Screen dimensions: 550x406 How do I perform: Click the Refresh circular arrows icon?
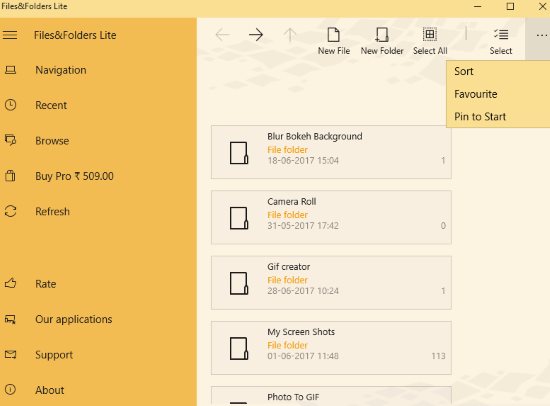11,211
